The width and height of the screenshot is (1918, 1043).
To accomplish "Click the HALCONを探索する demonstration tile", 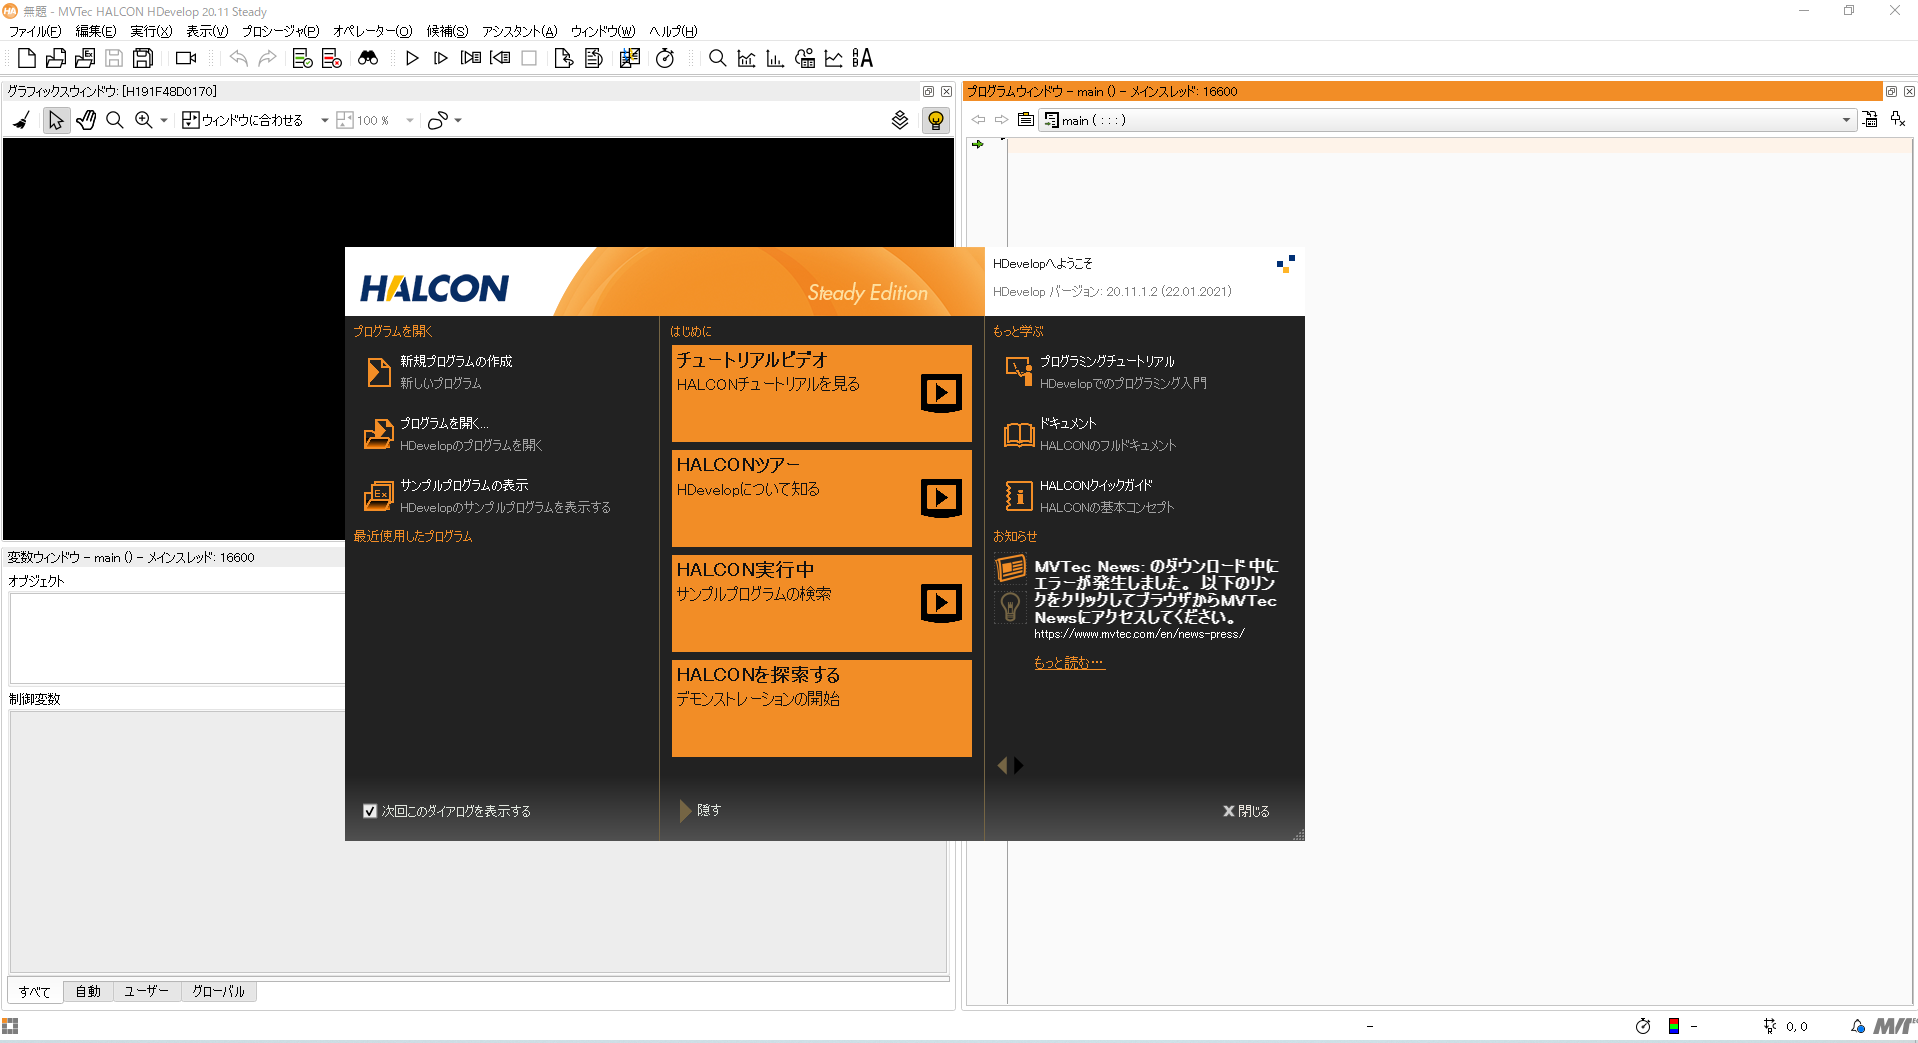I will click(x=821, y=708).
